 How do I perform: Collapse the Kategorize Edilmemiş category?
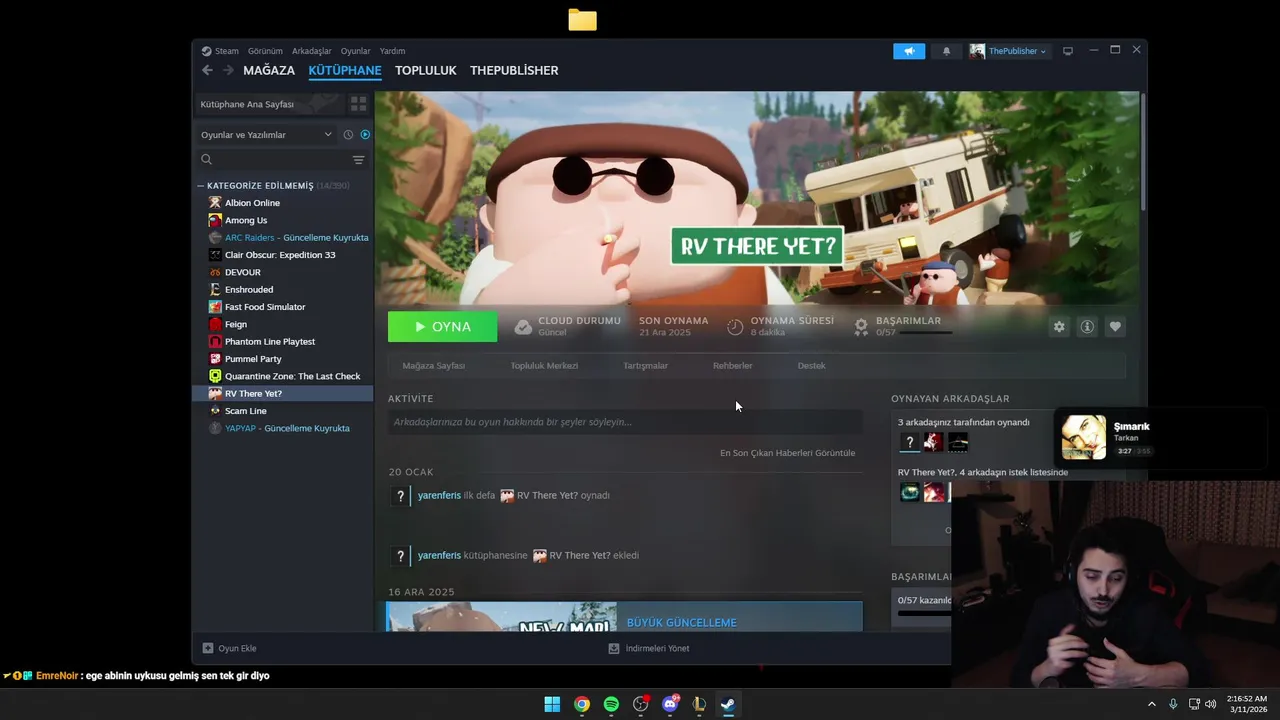(200, 186)
